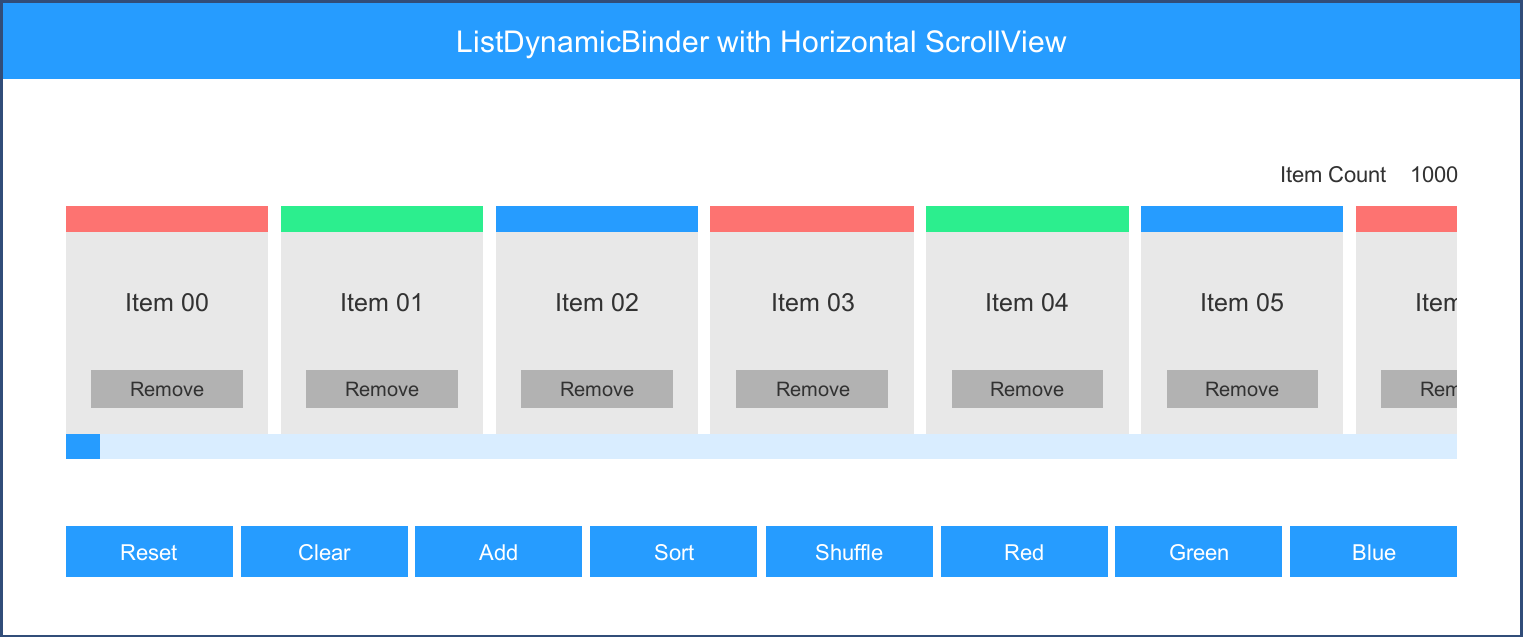Shuffle the list items
The width and height of the screenshot is (1523, 637).
pos(848,552)
